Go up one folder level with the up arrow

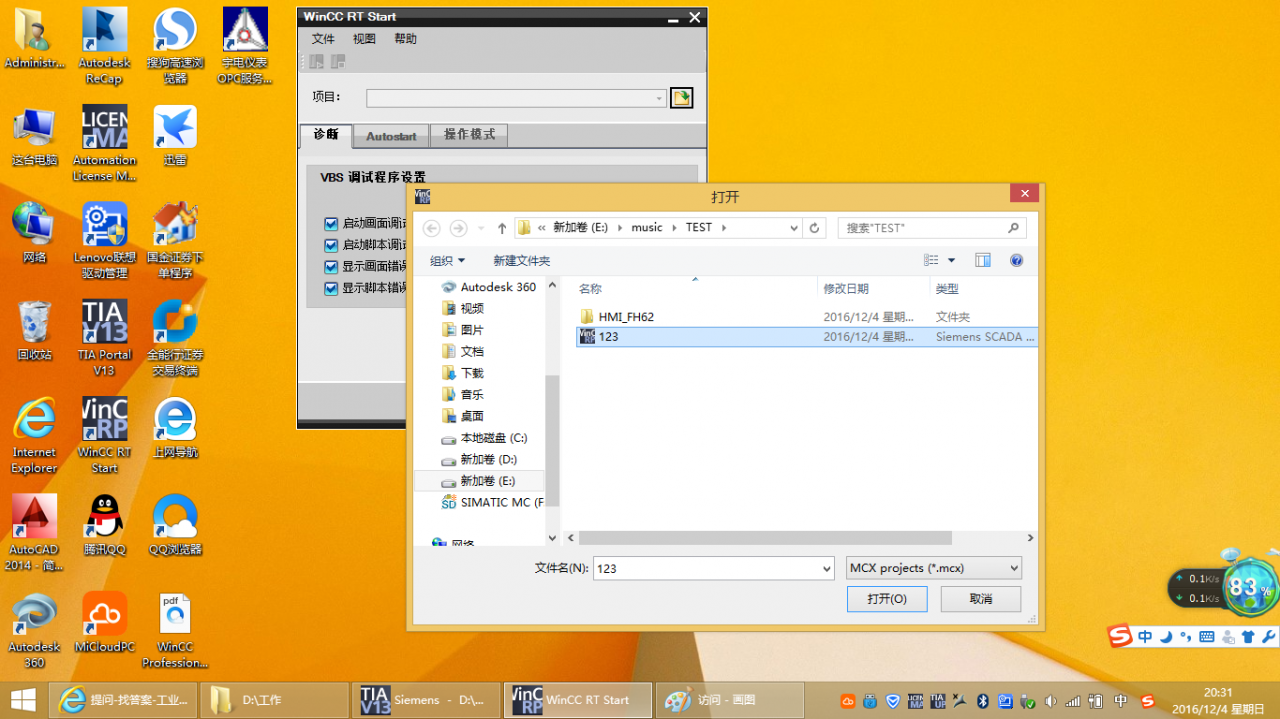click(x=501, y=227)
